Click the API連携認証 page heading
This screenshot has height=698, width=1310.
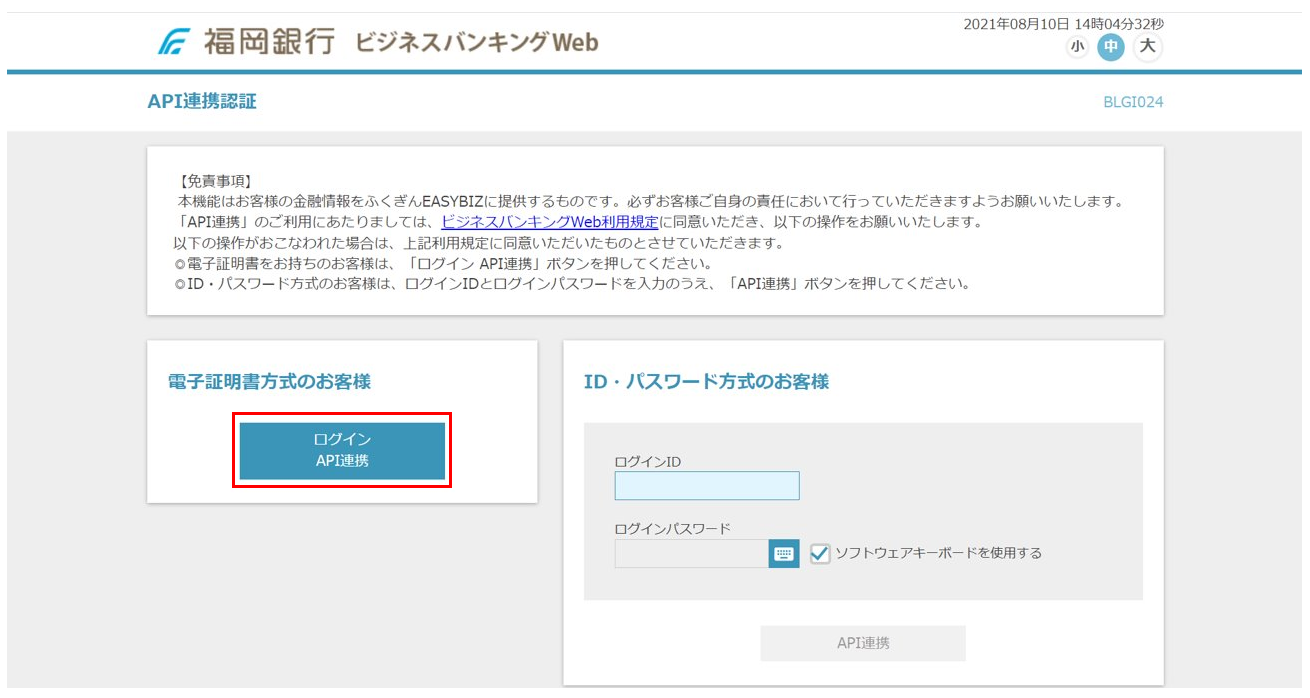pos(202,101)
